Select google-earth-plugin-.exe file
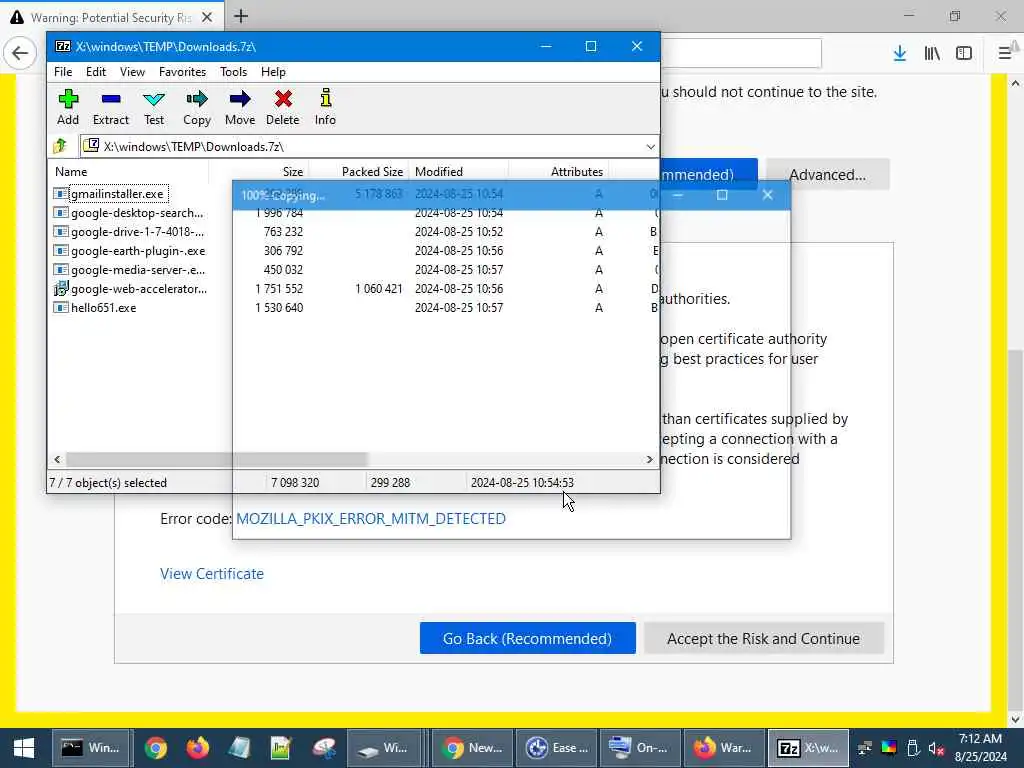The image size is (1024, 768). coord(138,251)
